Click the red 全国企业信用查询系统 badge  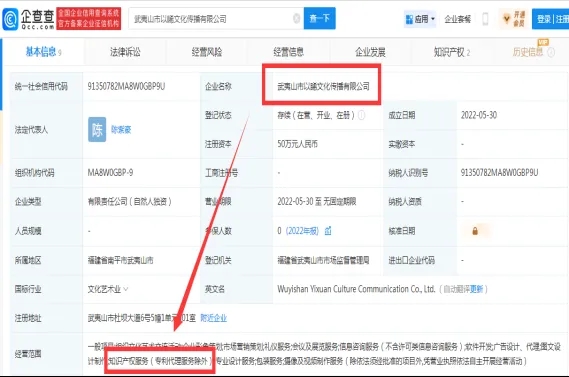[89, 19]
